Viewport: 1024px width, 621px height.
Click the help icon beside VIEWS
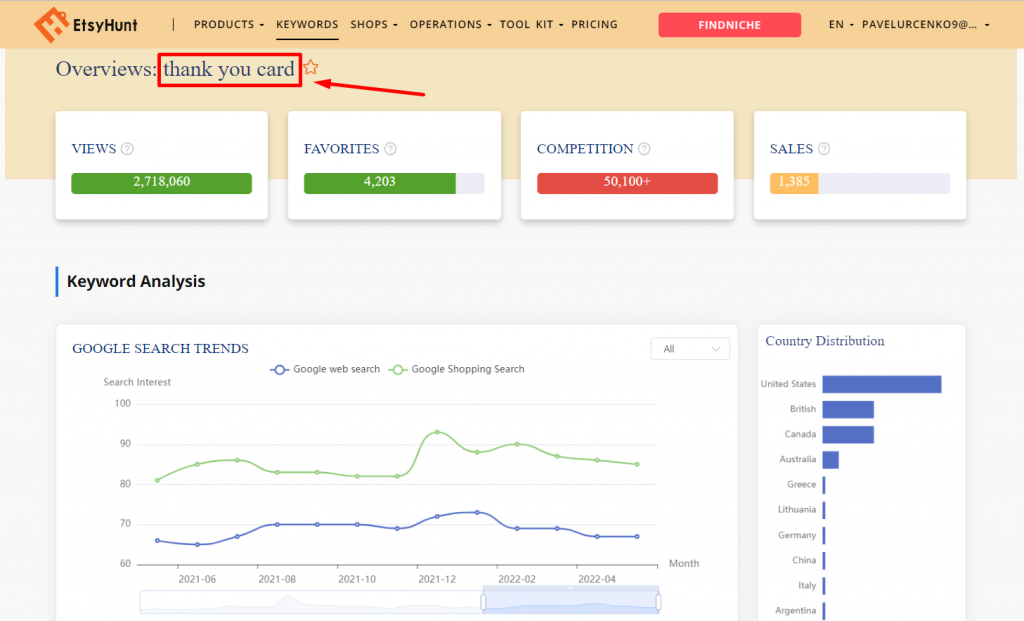pyautogui.click(x=127, y=149)
